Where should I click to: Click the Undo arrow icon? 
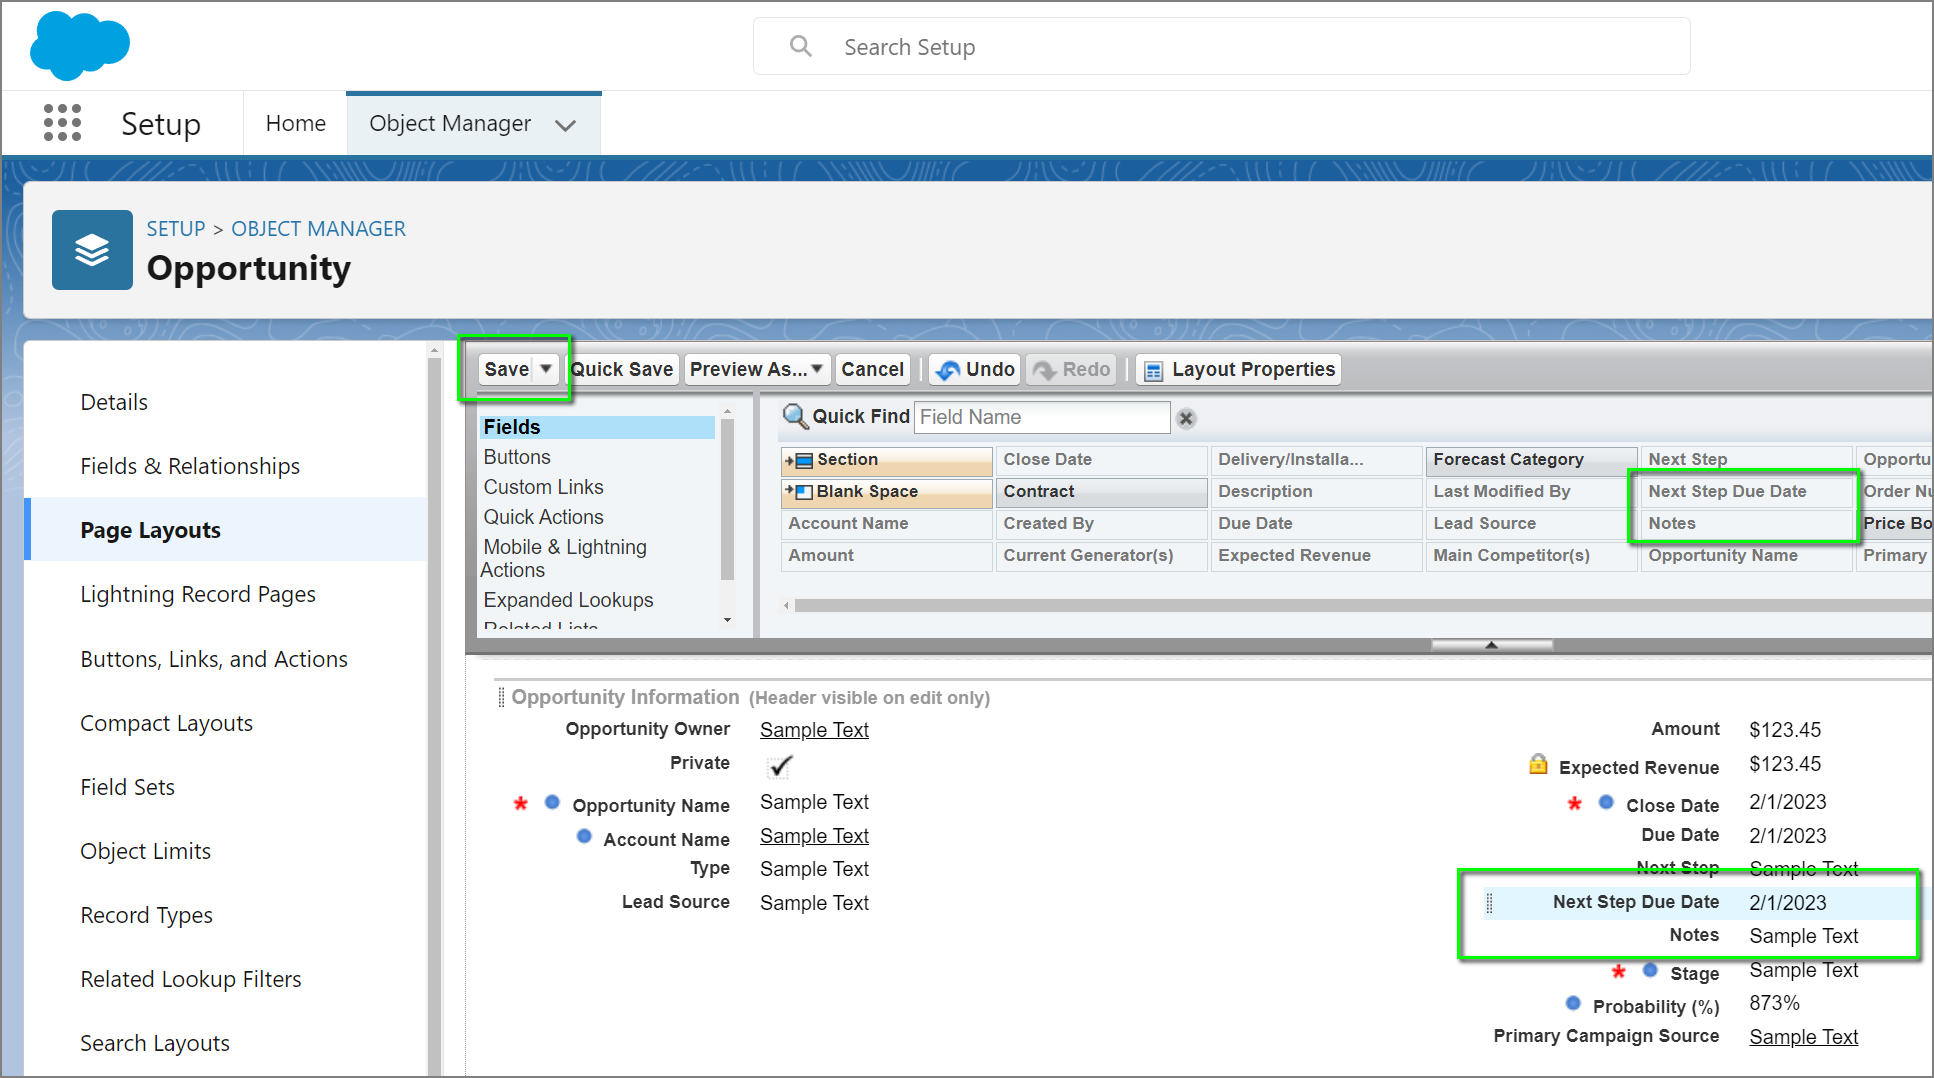(x=947, y=370)
